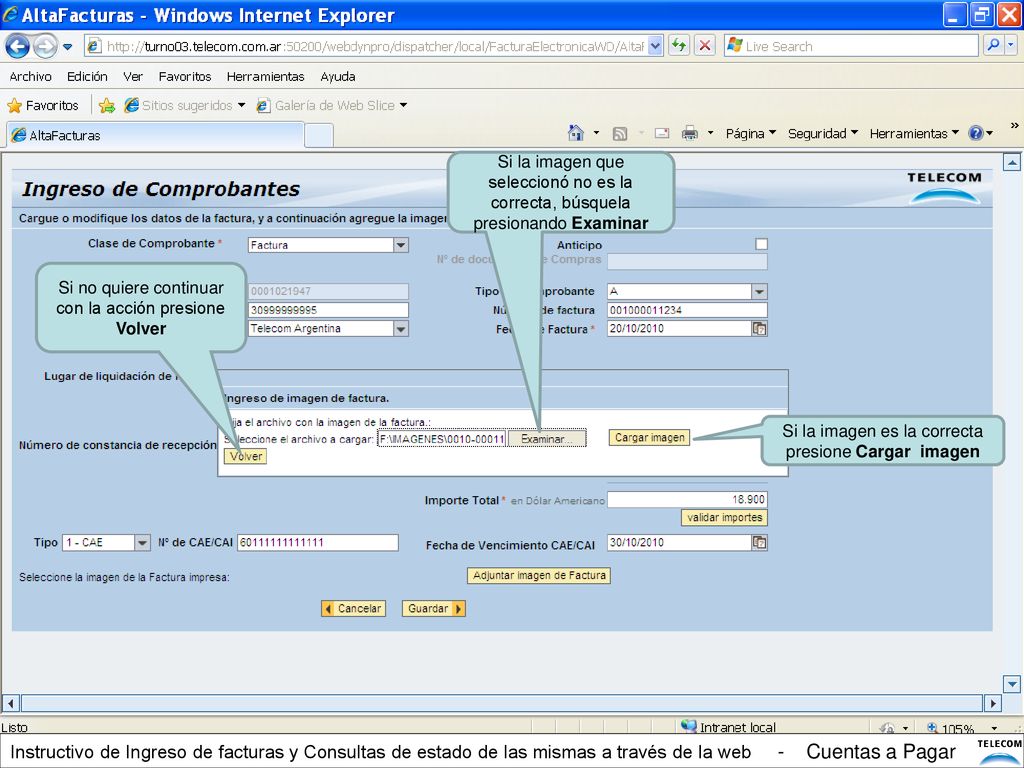Image resolution: width=1024 pixels, height=768 pixels.
Task: Click the Fecha de Factura date field
Action: 679,328
